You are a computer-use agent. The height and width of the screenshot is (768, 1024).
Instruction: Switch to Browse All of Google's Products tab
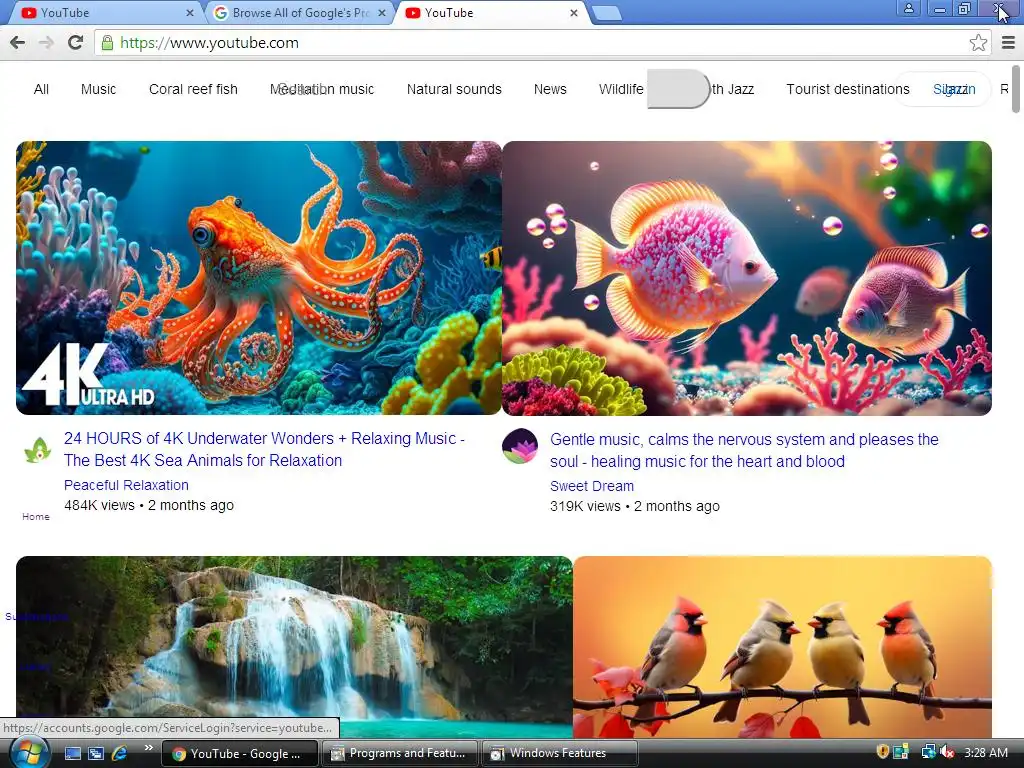coord(300,12)
